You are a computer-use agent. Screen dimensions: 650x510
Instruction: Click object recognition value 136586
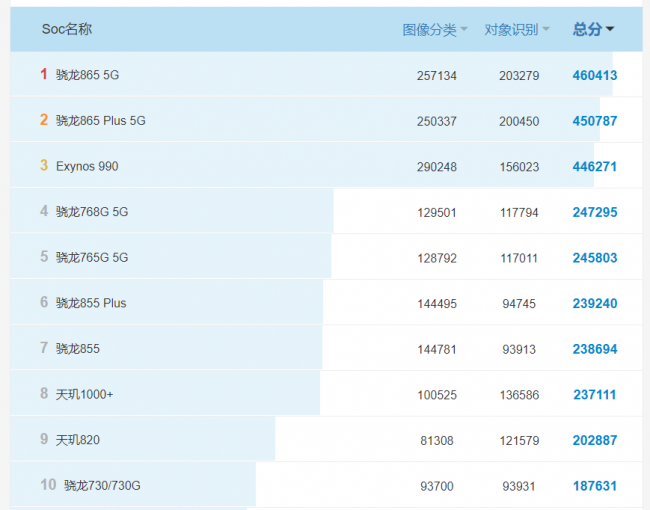(519, 395)
